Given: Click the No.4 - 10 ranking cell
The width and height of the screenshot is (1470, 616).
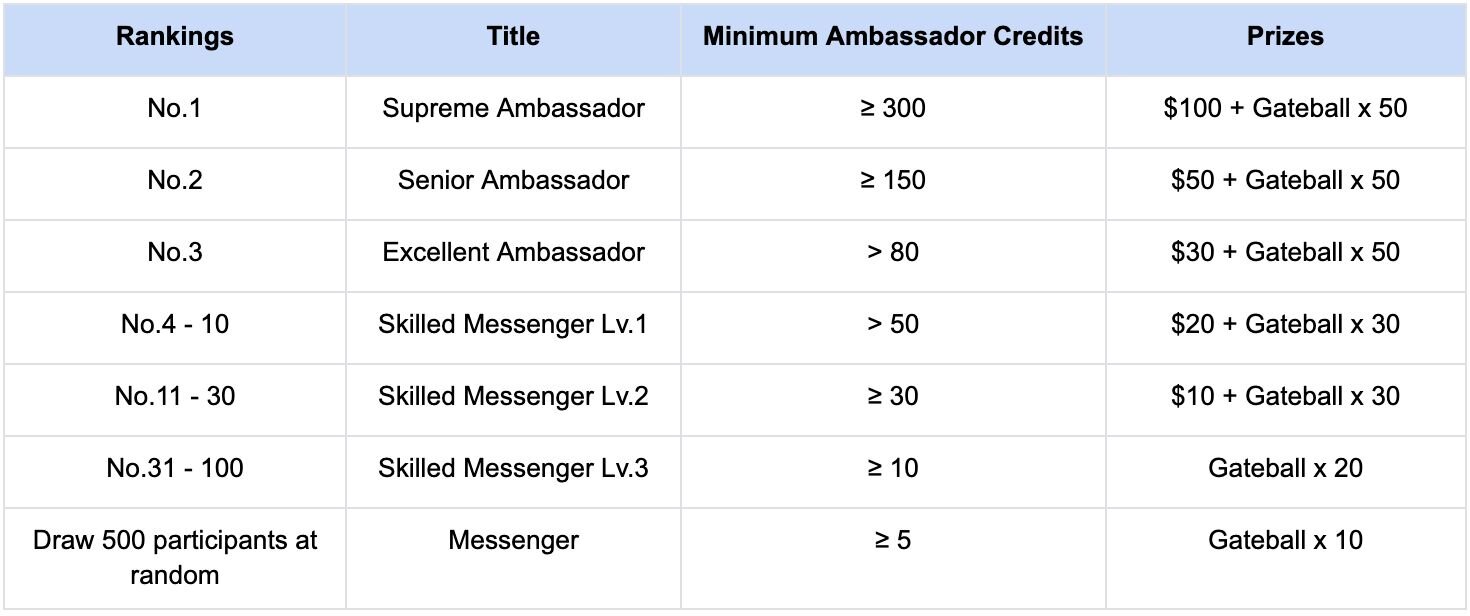Looking at the screenshot, I should coord(175,325).
